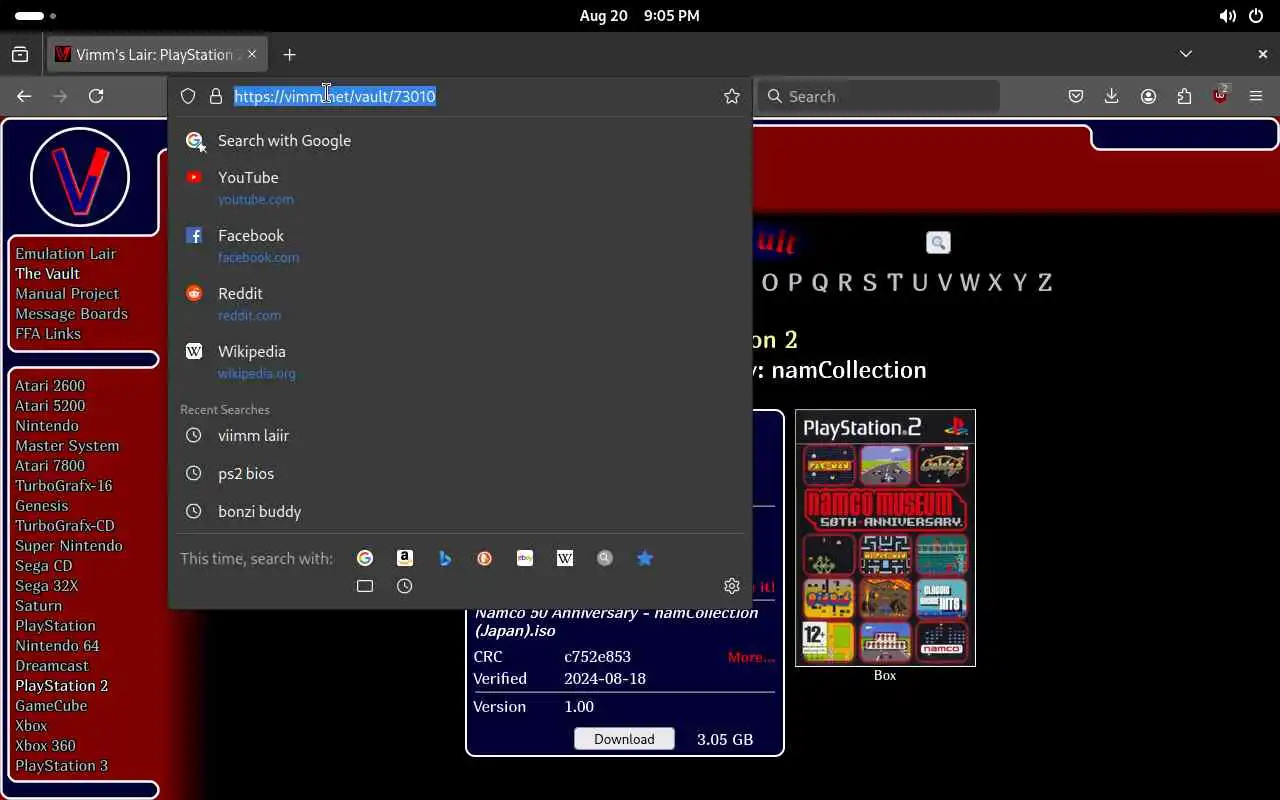
Task: Open the tracking protection shield panel
Action: [188, 96]
